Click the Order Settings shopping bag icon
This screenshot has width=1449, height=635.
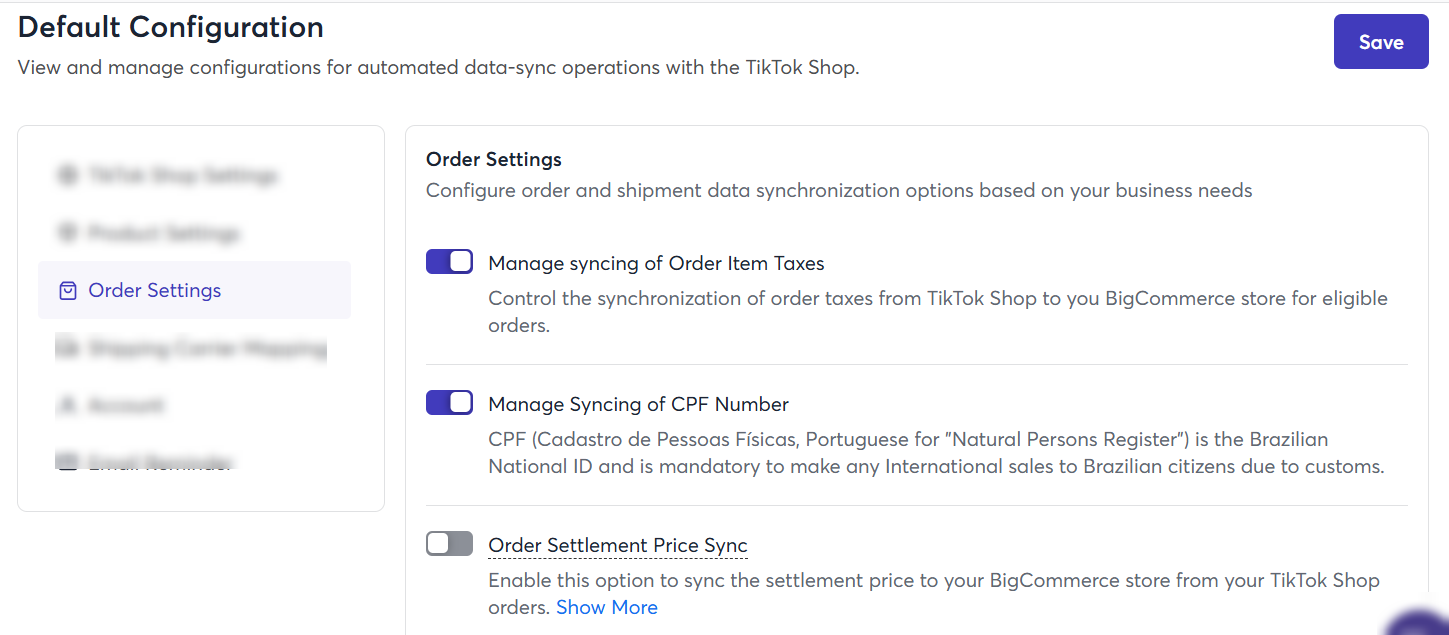click(68, 291)
